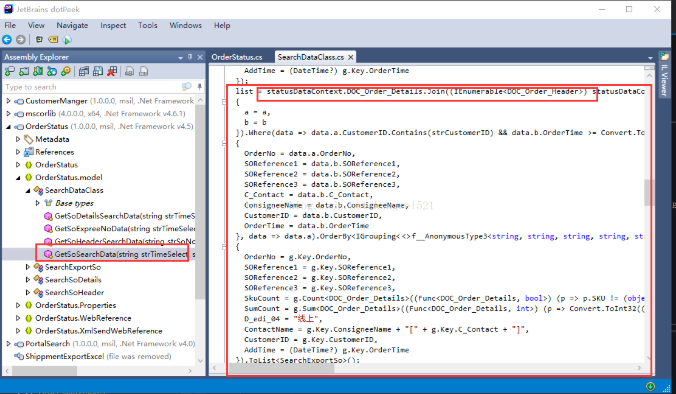Click Open assembly list icon
This screenshot has height=394, width=676.
click(84, 71)
